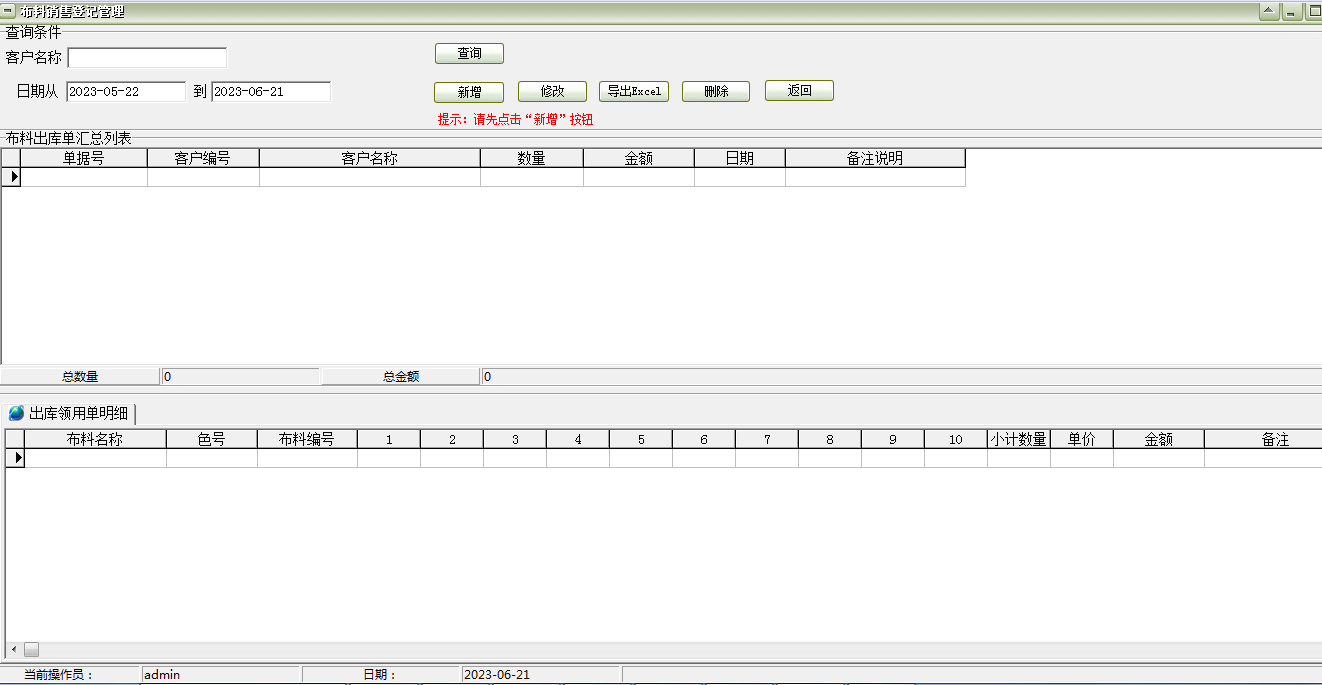Click the 小计数量 column header
This screenshot has height=685, width=1322.
point(1019,439)
